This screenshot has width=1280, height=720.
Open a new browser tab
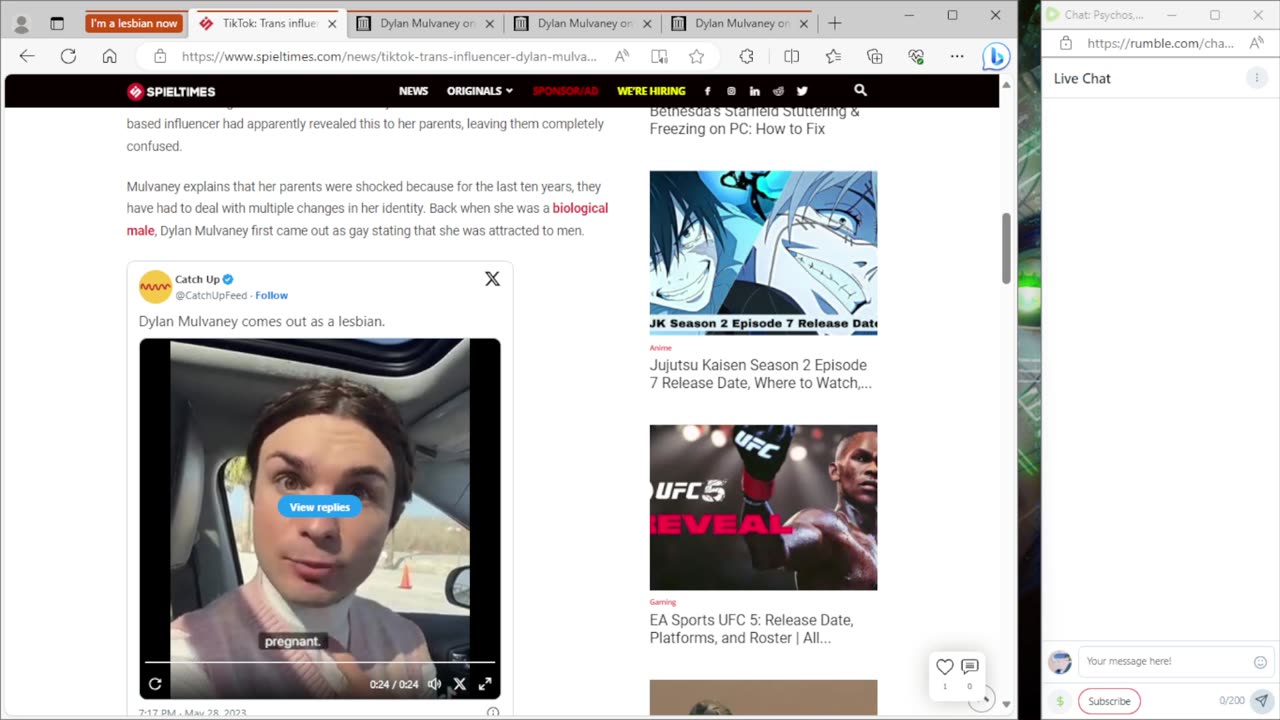[x=835, y=23]
